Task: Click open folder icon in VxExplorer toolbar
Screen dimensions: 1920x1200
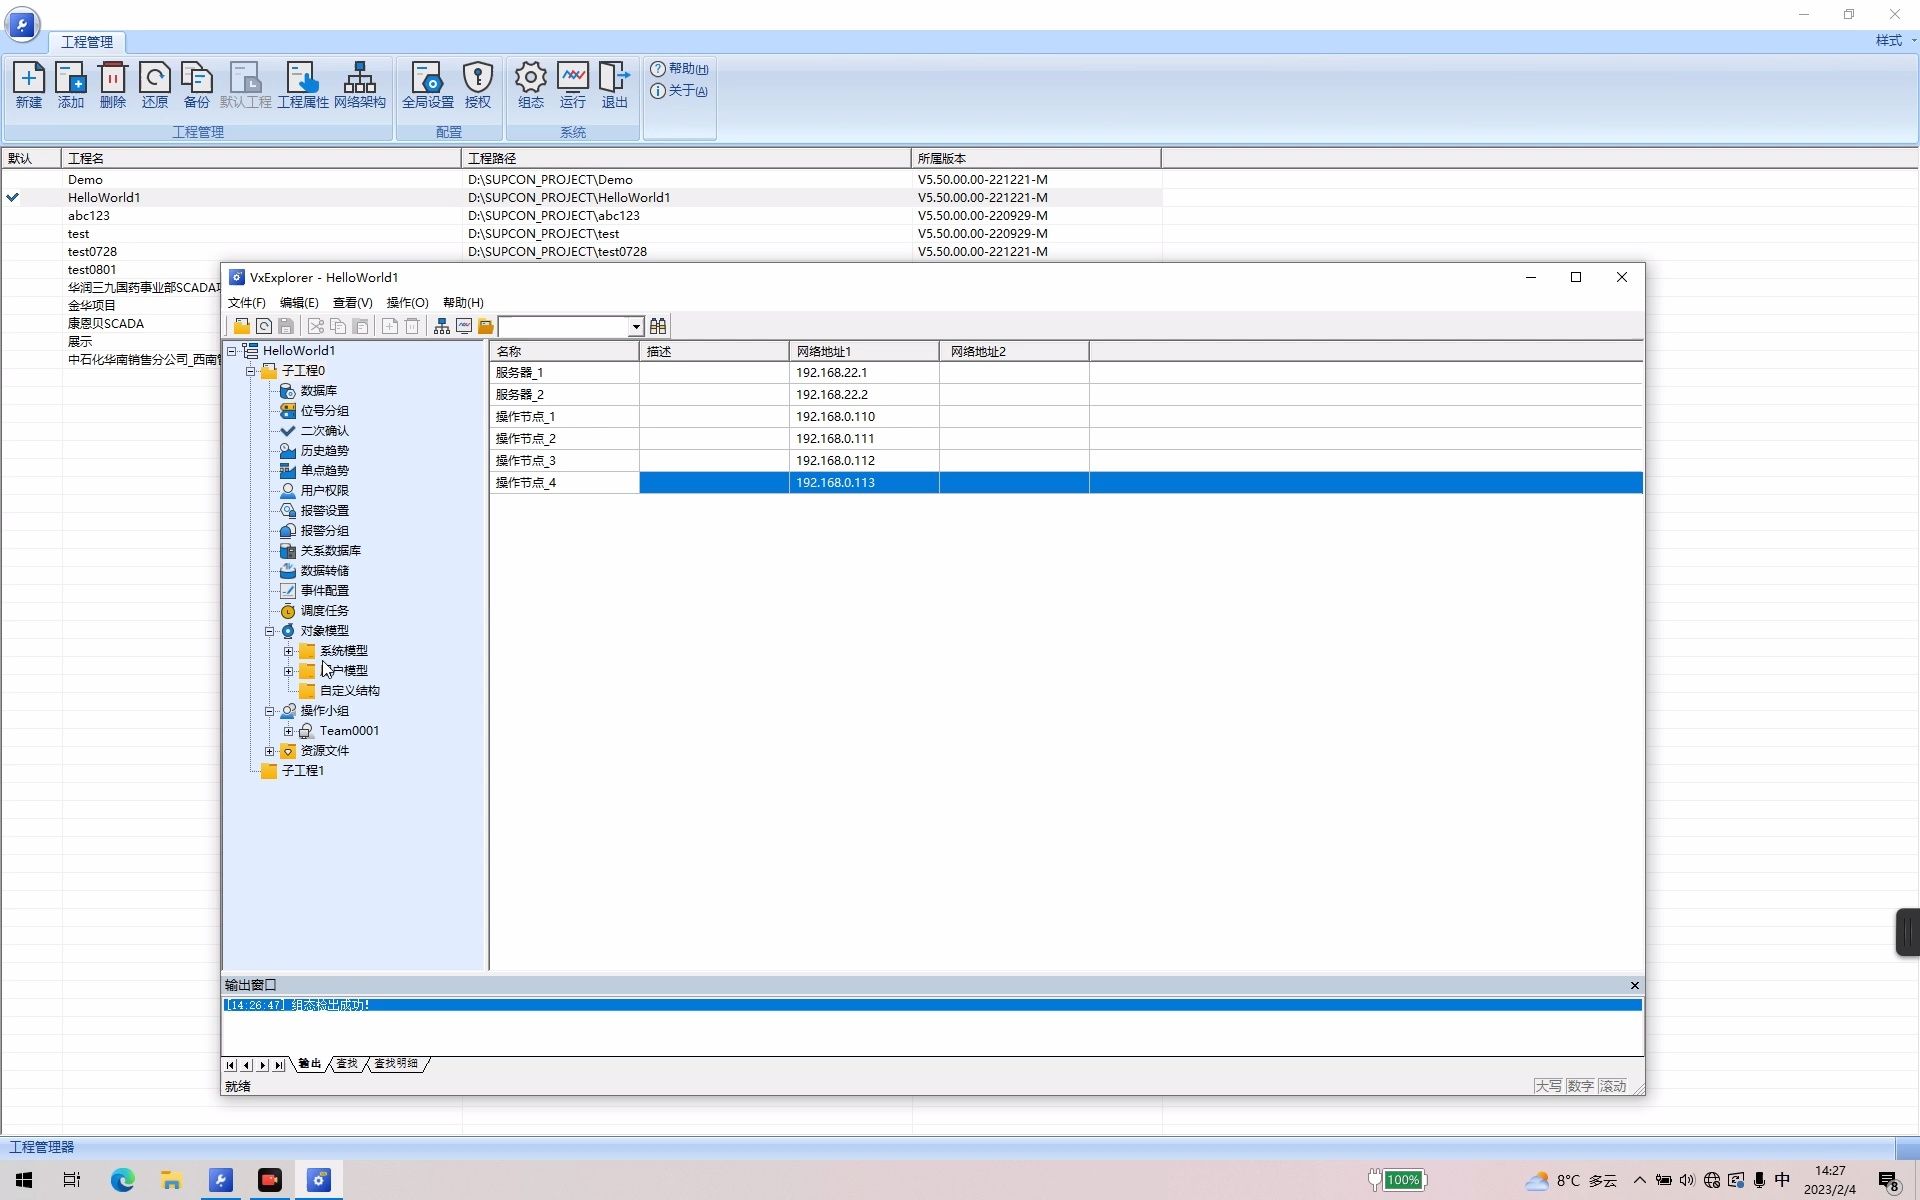Action: click(x=241, y=326)
